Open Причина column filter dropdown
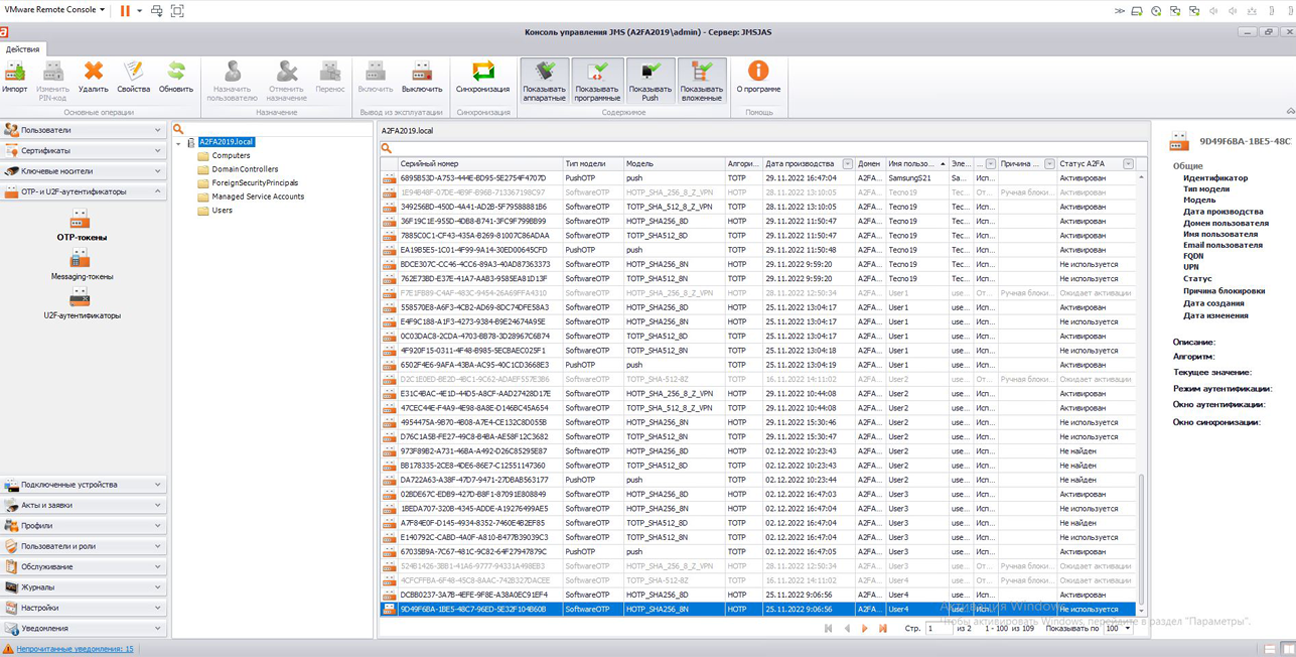Image resolution: width=1296 pixels, height=657 pixels. [1048, 164]
